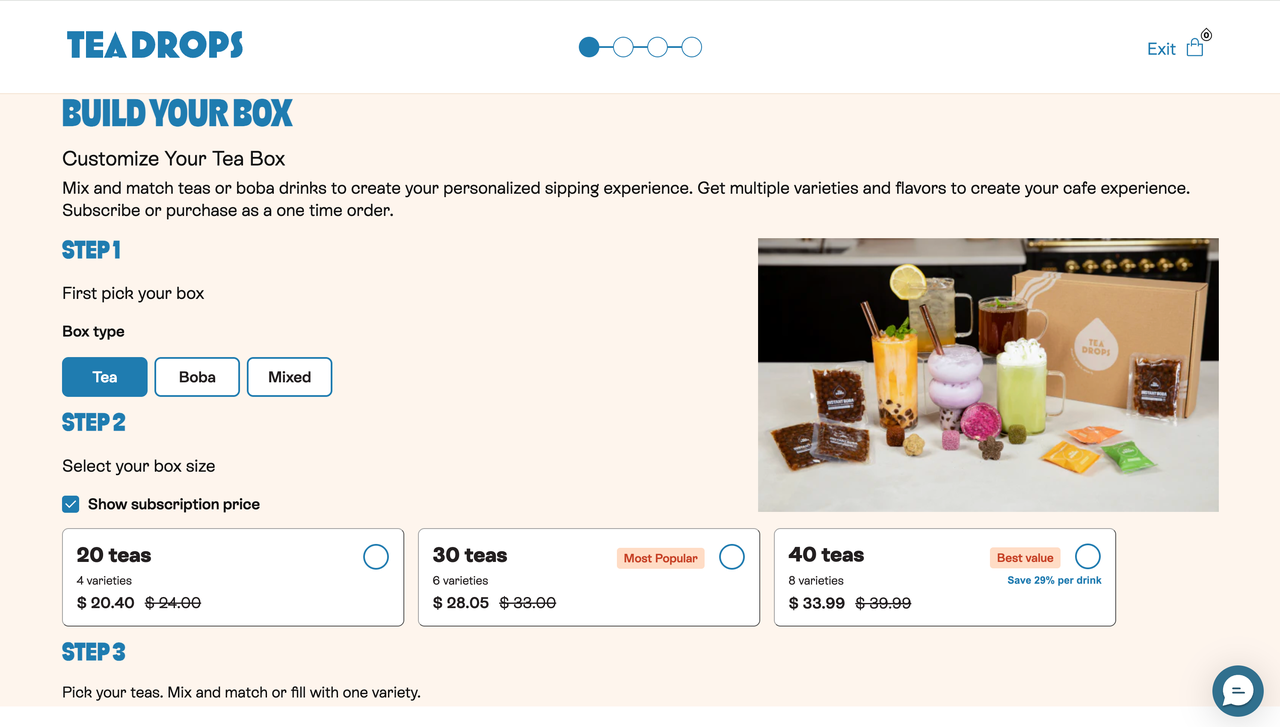This screenshot has width=1280, height=727.
Task: Select the Tea box type
Action: [x=105, y=377]
